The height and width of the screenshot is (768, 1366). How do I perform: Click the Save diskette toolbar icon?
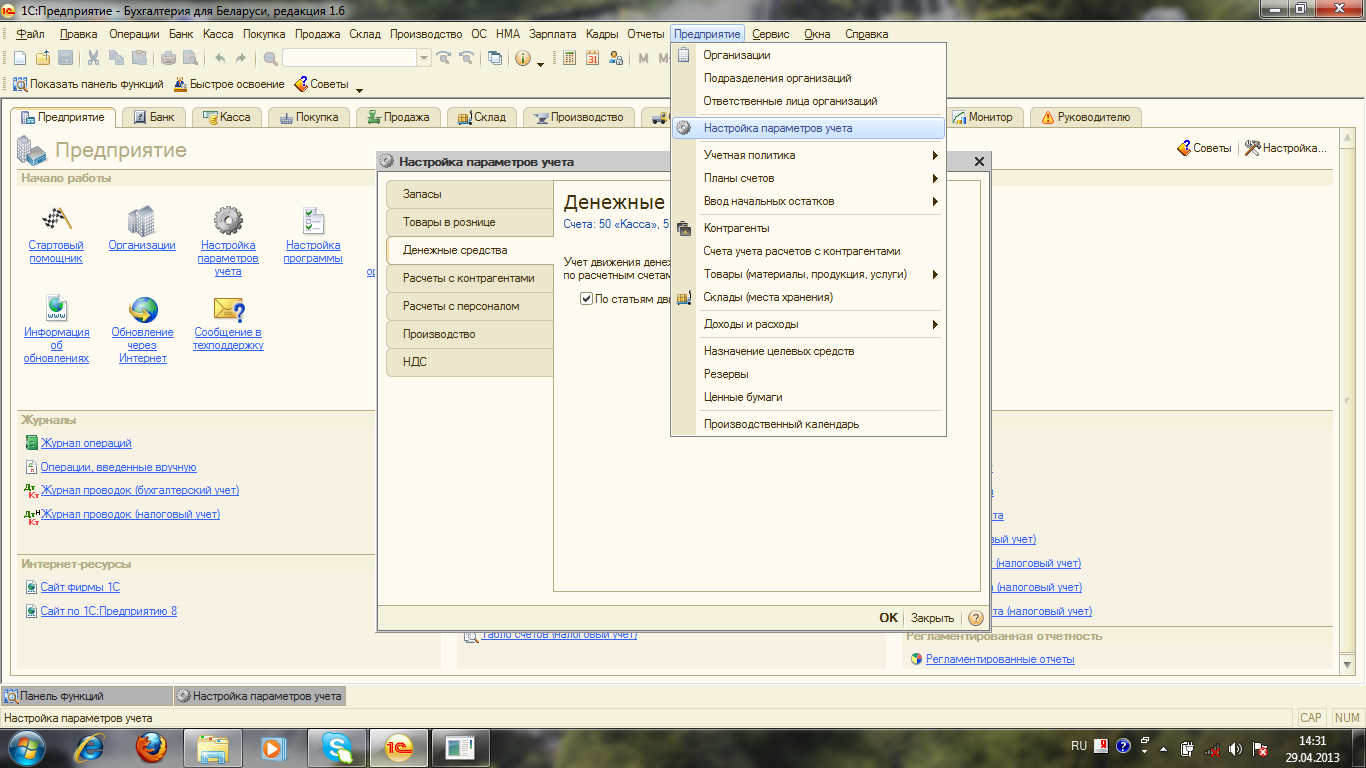66,58
